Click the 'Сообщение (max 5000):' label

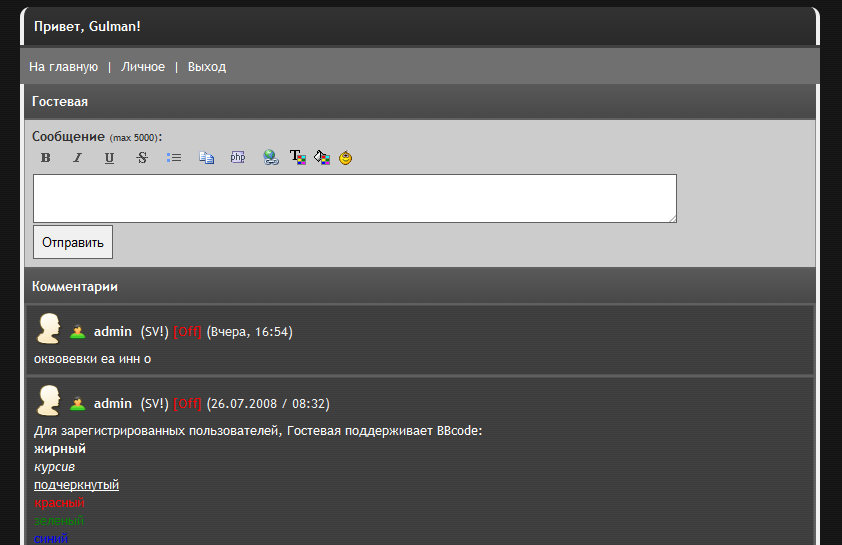[x=97, y=137]
